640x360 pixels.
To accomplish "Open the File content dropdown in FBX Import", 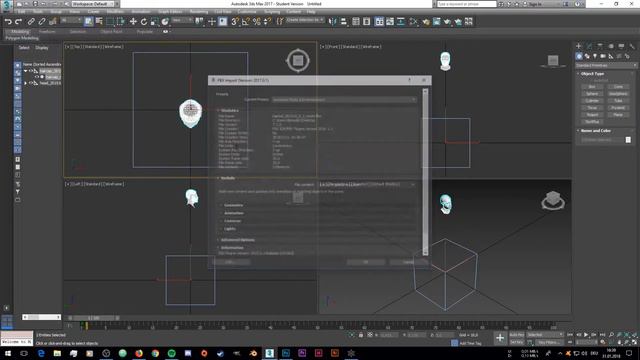I will coord(367,184).
